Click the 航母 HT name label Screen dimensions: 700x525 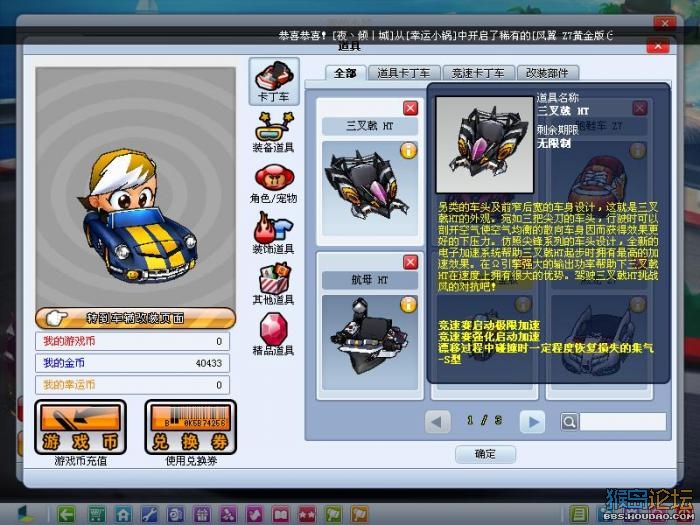370,280
